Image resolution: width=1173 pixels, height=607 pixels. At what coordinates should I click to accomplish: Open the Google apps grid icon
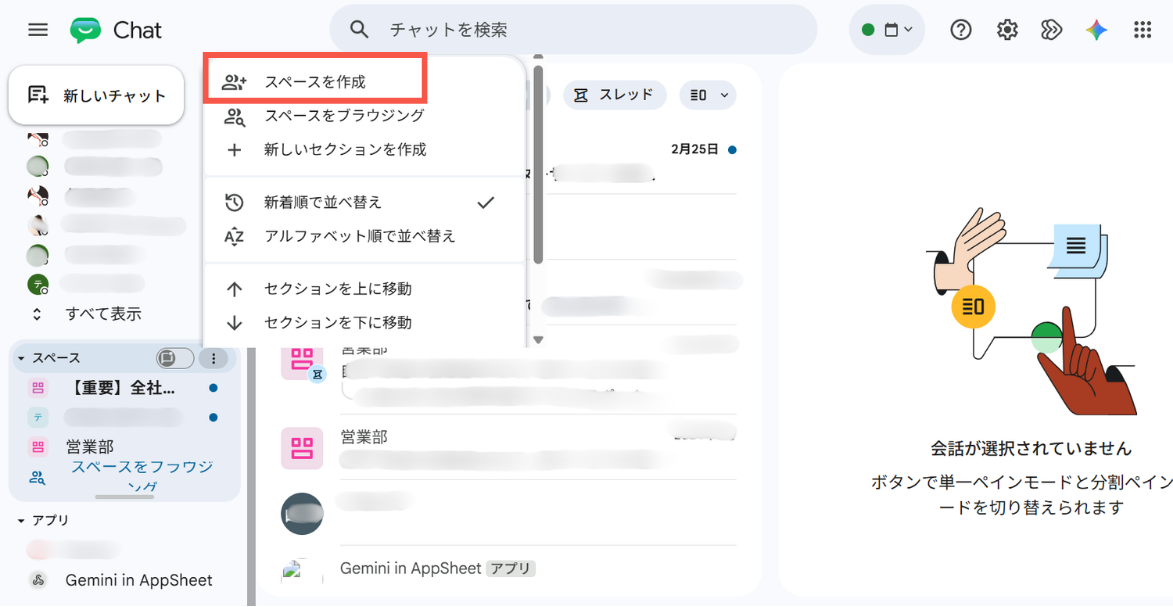coord(1142,30)
